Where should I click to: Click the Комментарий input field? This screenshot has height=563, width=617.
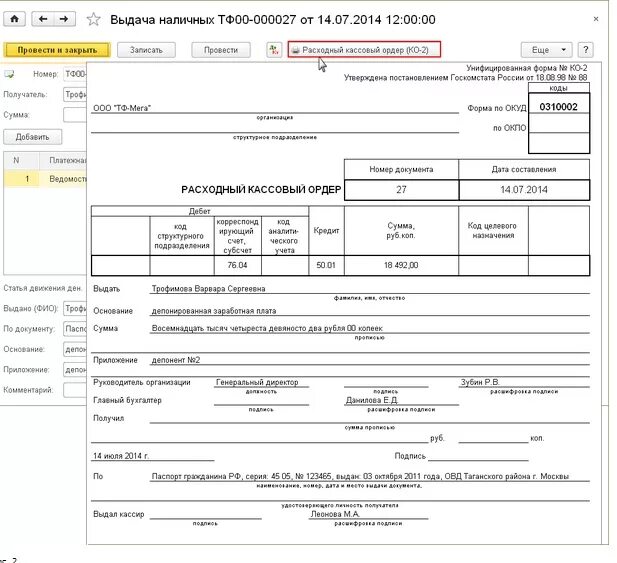pos(75,390)
